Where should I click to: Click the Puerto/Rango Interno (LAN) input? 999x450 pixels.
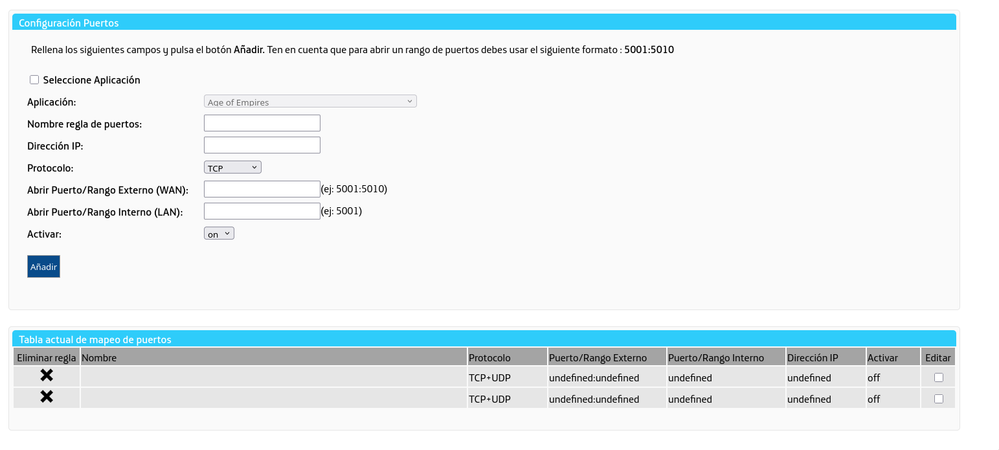pos(261,211)
